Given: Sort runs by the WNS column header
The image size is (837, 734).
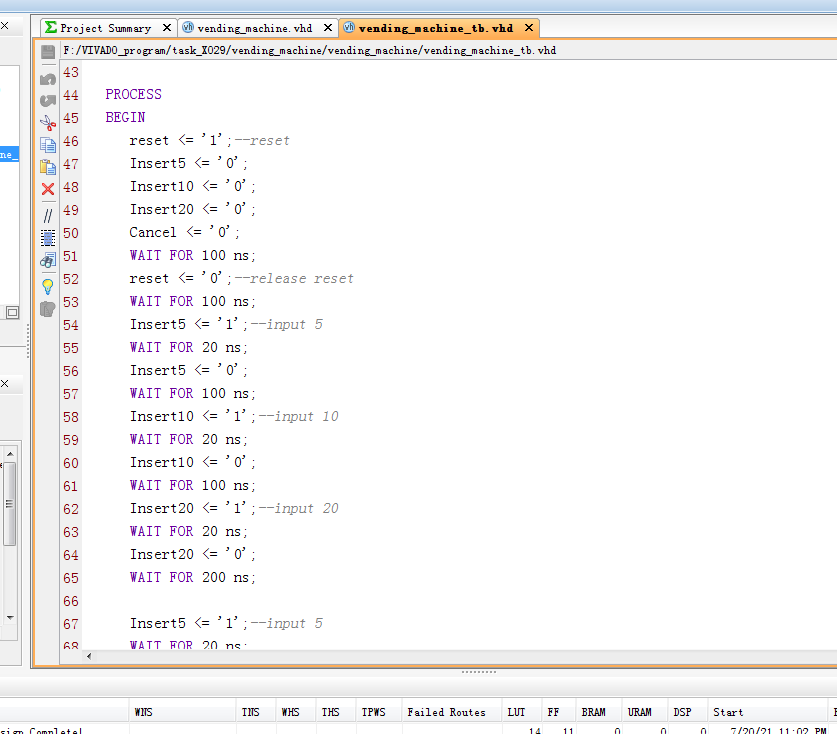Looking at the screenshot, I should [143, 712].
